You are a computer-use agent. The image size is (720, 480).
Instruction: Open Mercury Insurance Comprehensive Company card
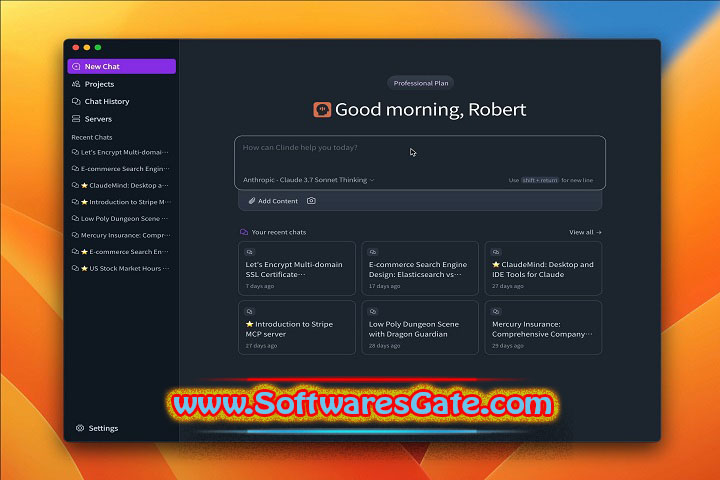[x=543, y=328]
